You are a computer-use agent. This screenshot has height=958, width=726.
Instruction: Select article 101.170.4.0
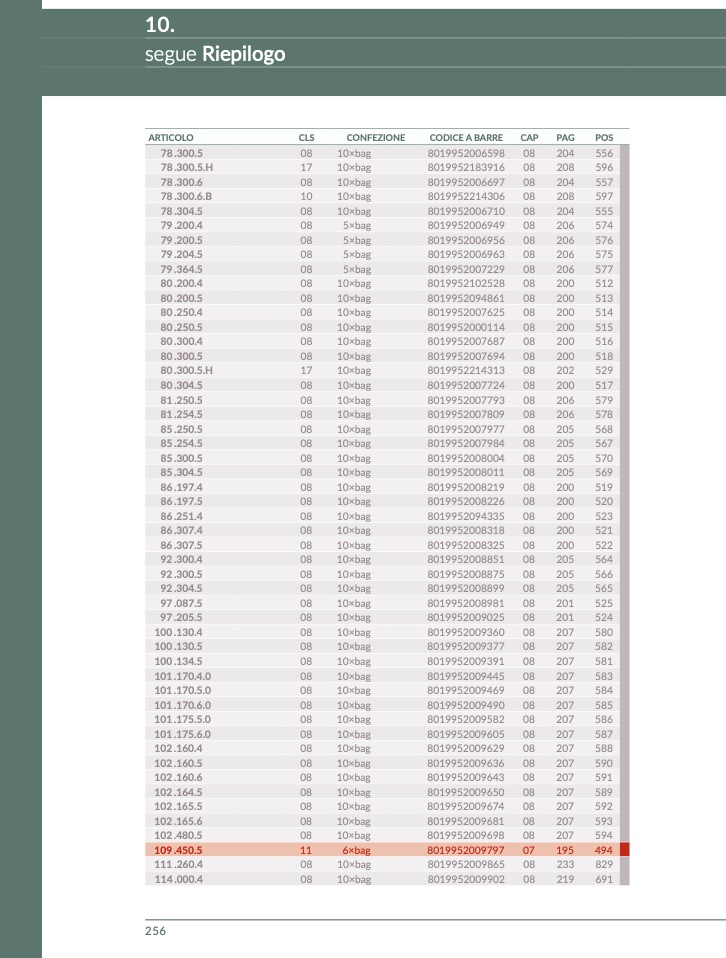(x=182, y=676)
